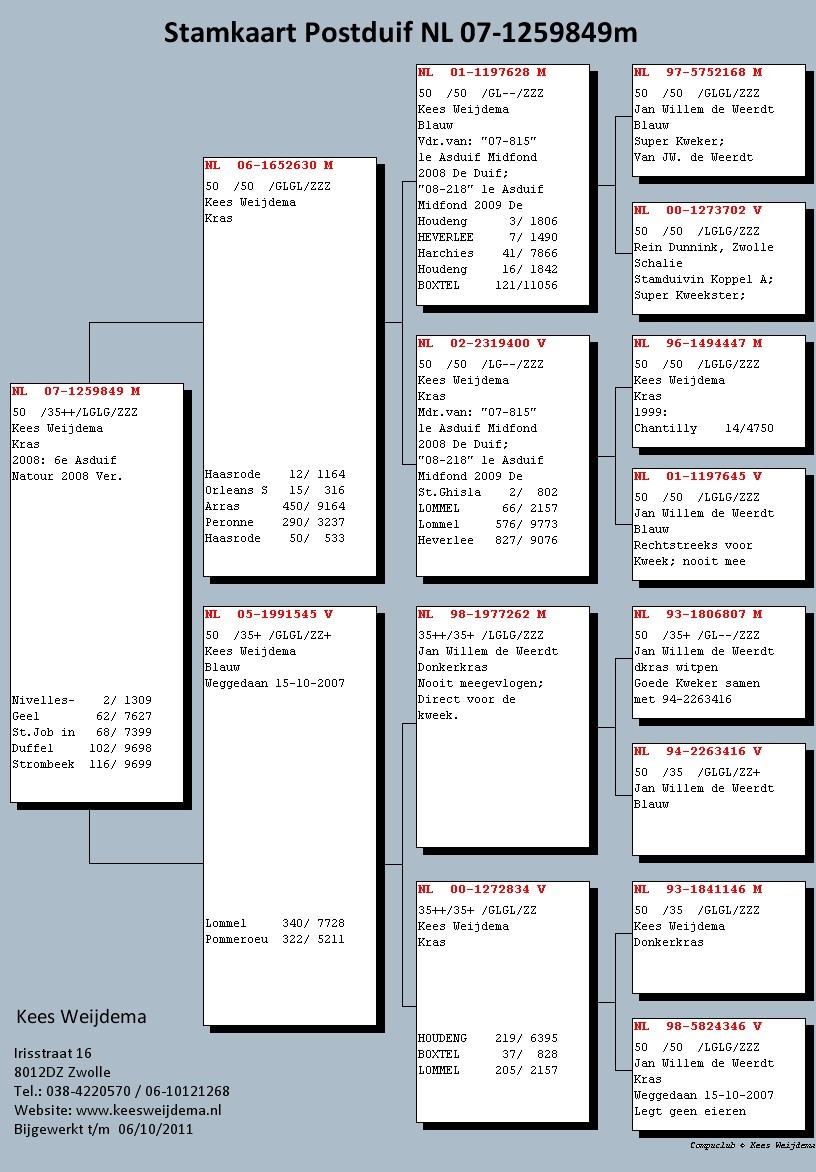
Task: Click ancestor NL 97-5752168 M header
Action: click(699, 72)
